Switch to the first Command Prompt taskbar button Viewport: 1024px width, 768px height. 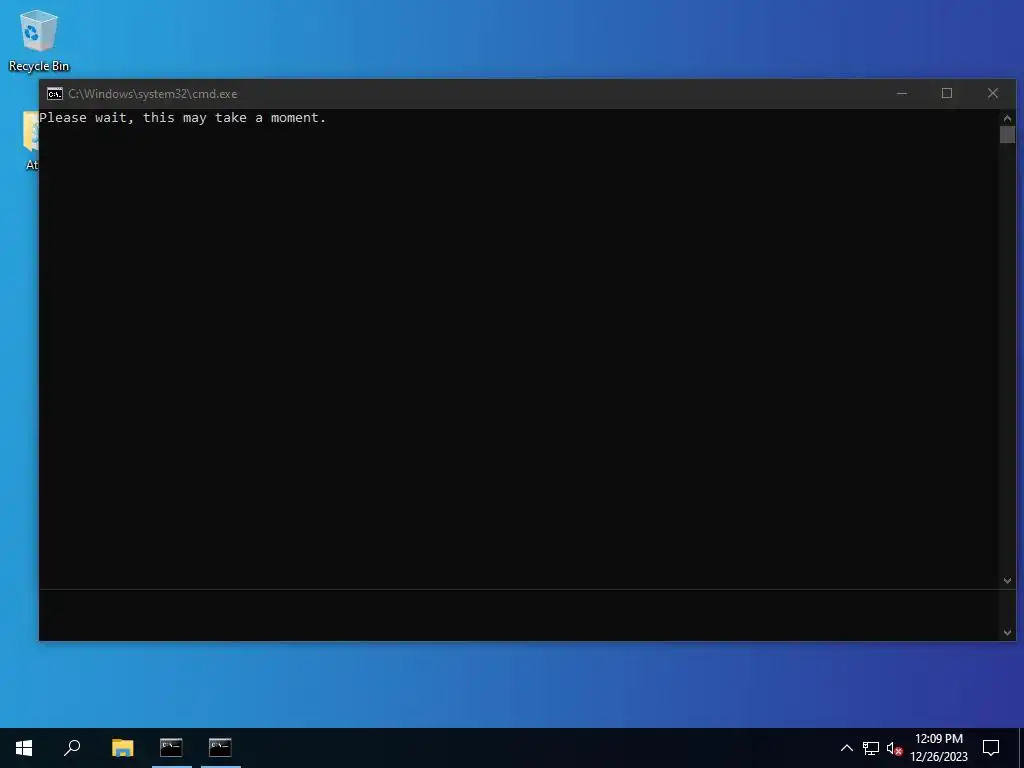[x=171, y=748]
